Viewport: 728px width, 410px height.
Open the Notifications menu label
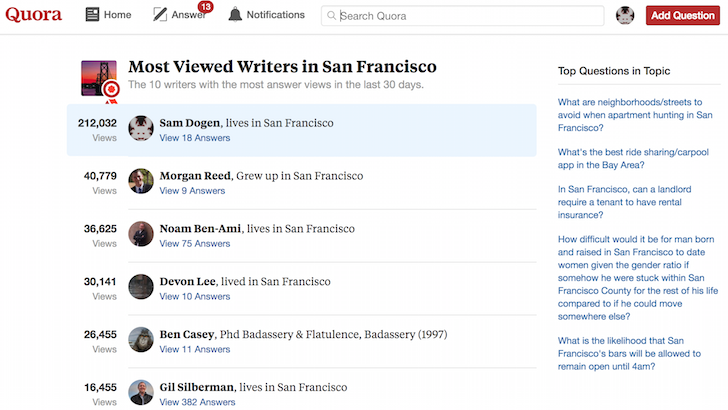click(x=275, y=15)
